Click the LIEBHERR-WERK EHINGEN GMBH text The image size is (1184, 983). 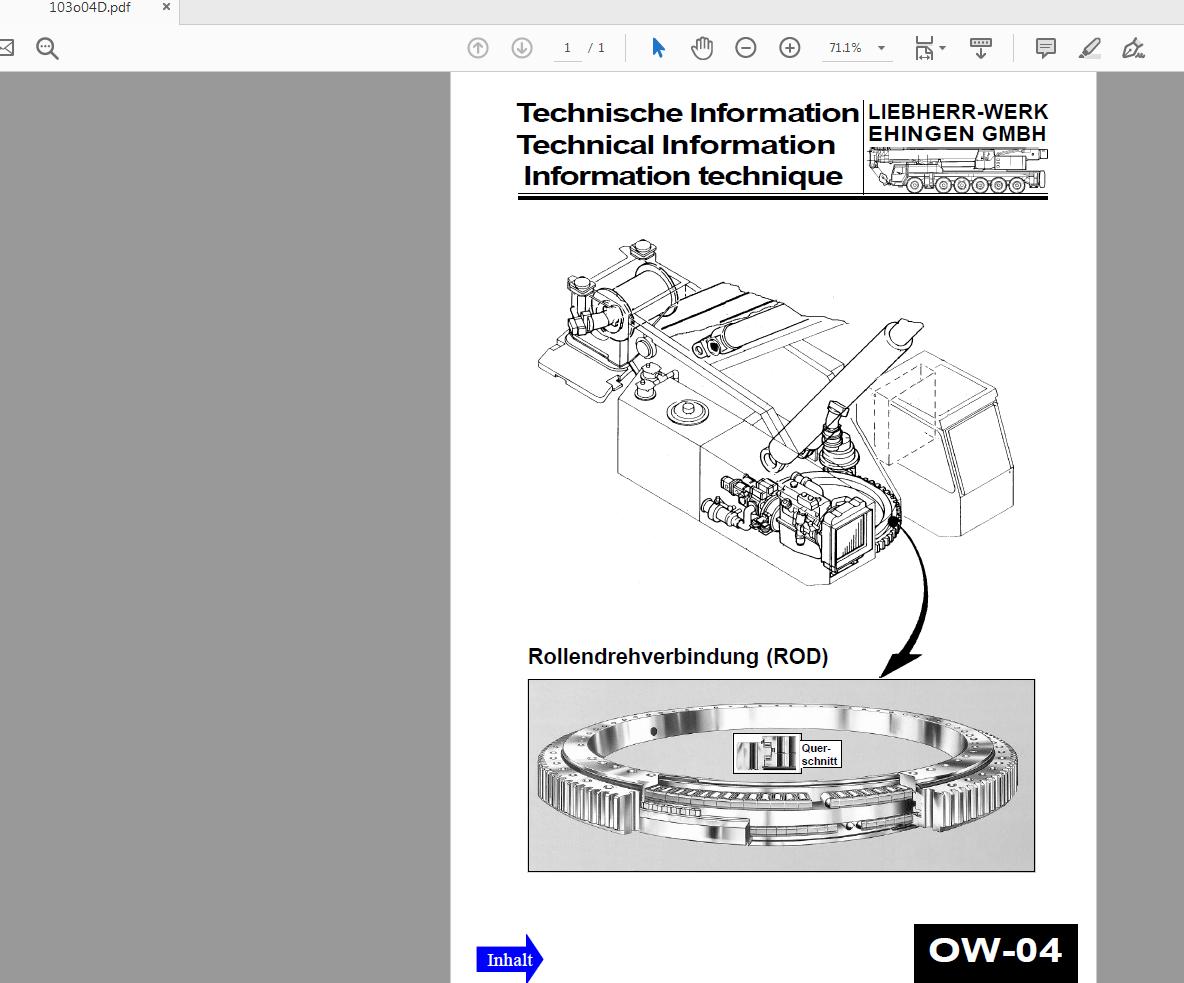(x=957, y=123)
